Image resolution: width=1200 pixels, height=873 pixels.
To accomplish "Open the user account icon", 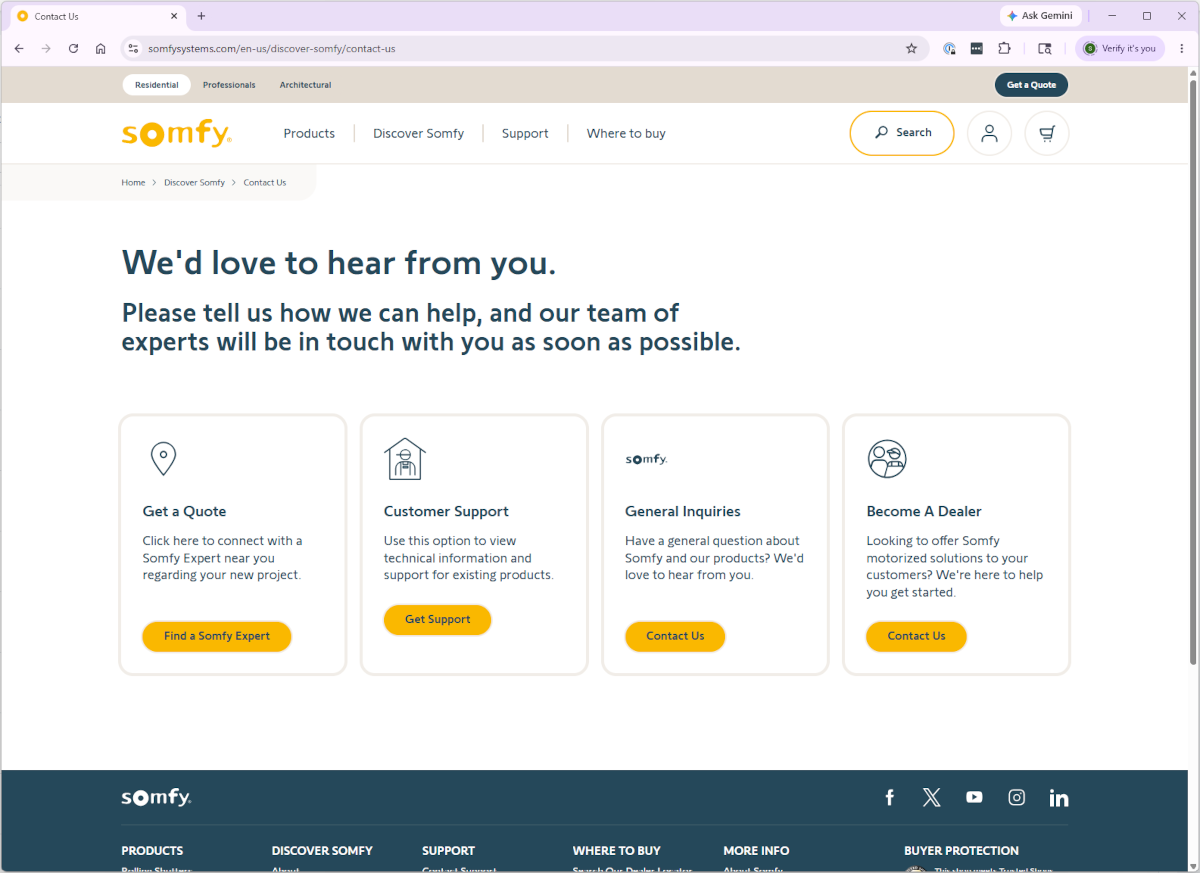I will 989,133.
